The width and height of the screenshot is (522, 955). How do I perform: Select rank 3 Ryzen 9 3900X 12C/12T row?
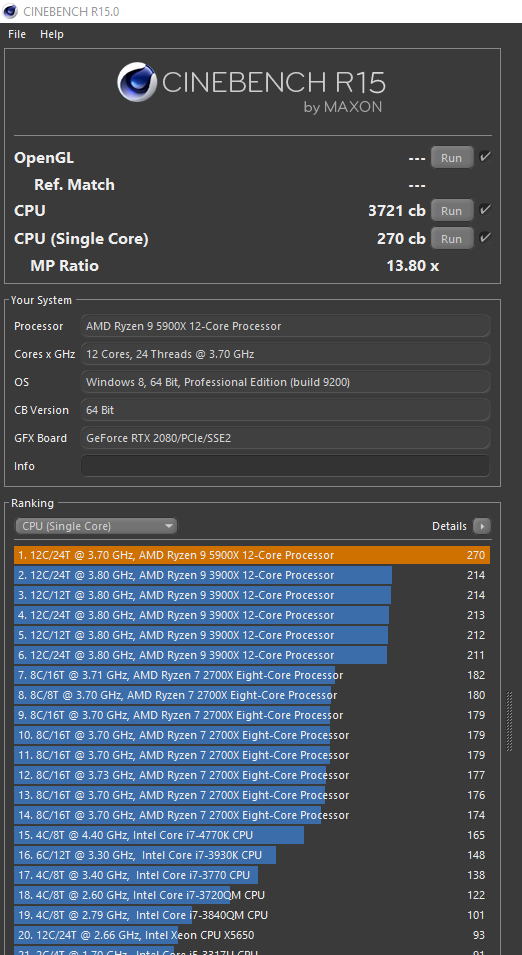252,595
